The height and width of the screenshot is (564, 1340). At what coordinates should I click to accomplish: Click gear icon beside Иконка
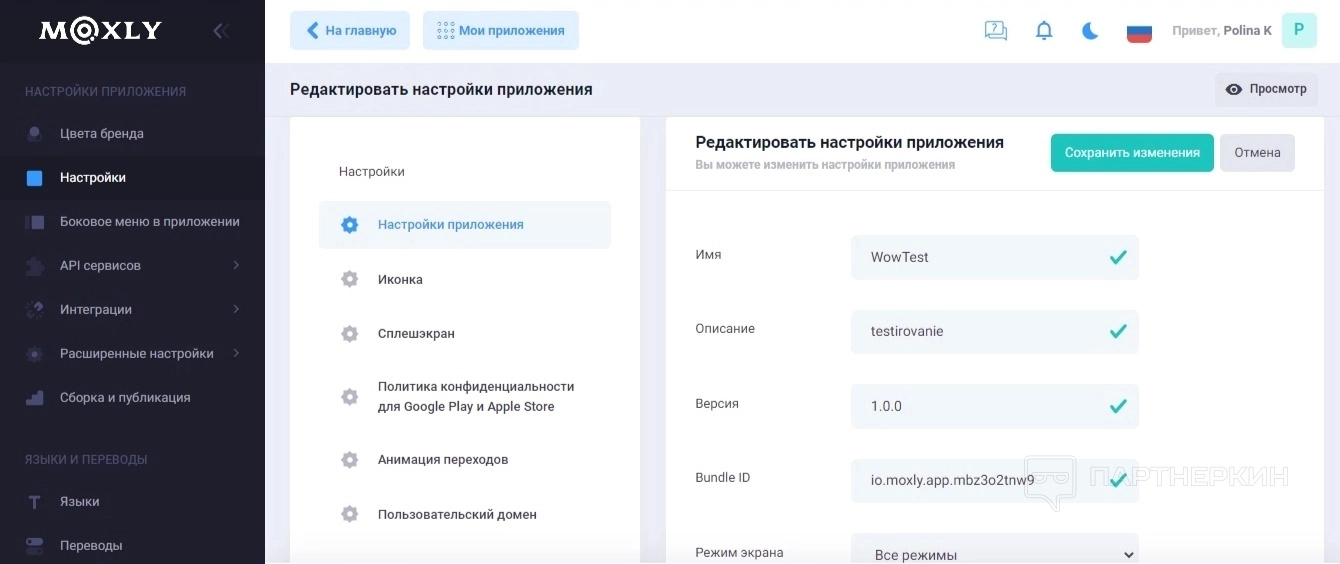(x=349, y=279)
